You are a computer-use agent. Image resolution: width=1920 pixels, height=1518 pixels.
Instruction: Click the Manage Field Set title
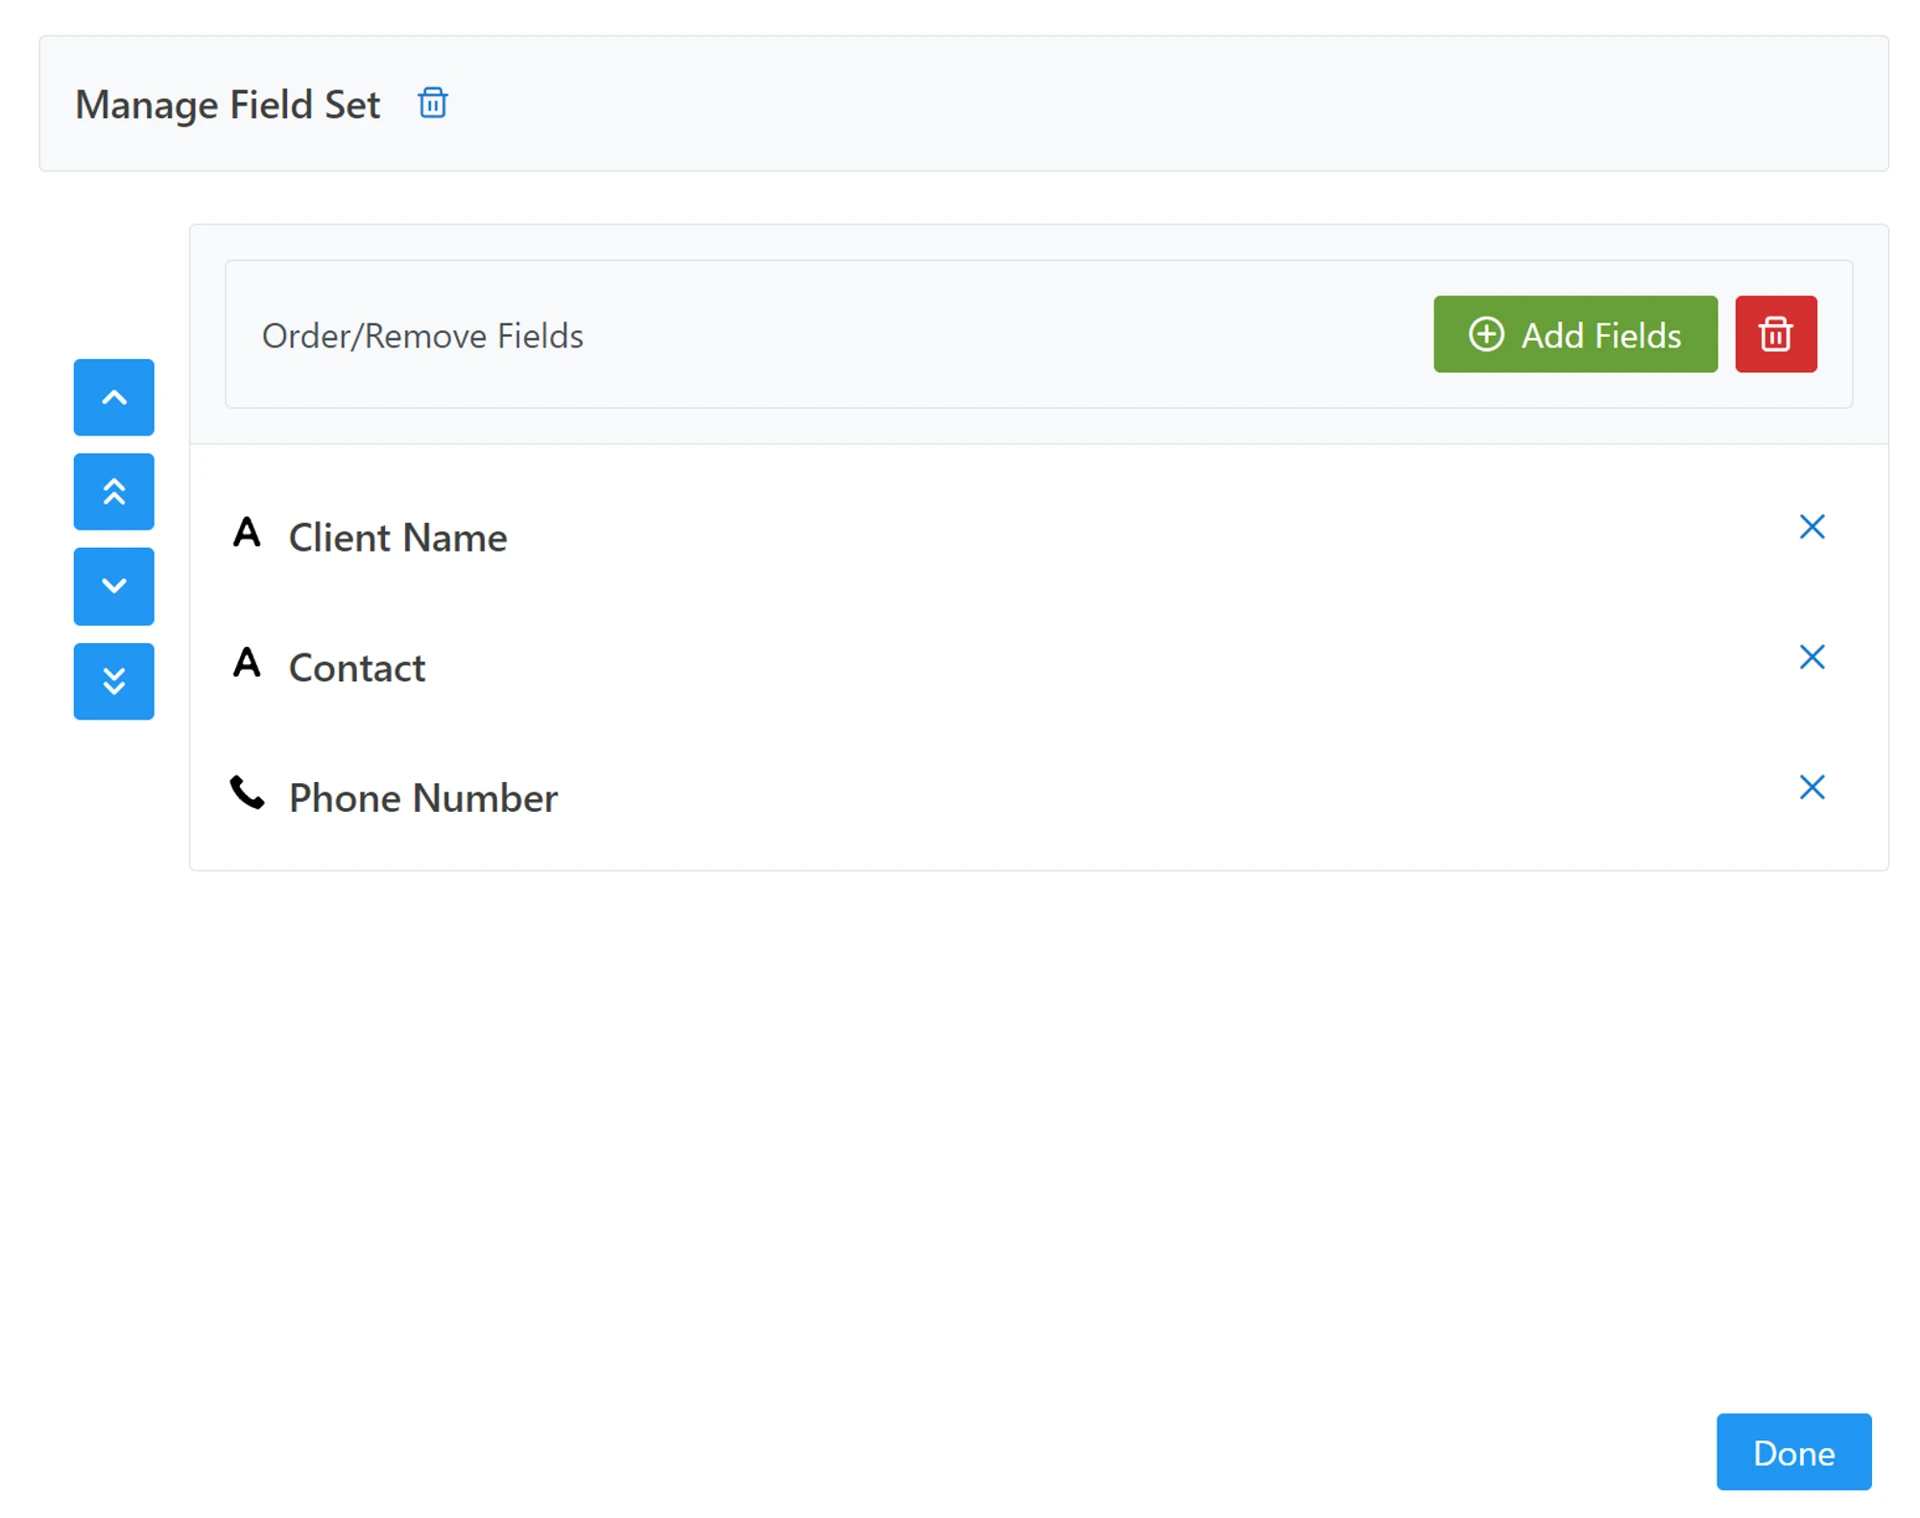[228, 105]
